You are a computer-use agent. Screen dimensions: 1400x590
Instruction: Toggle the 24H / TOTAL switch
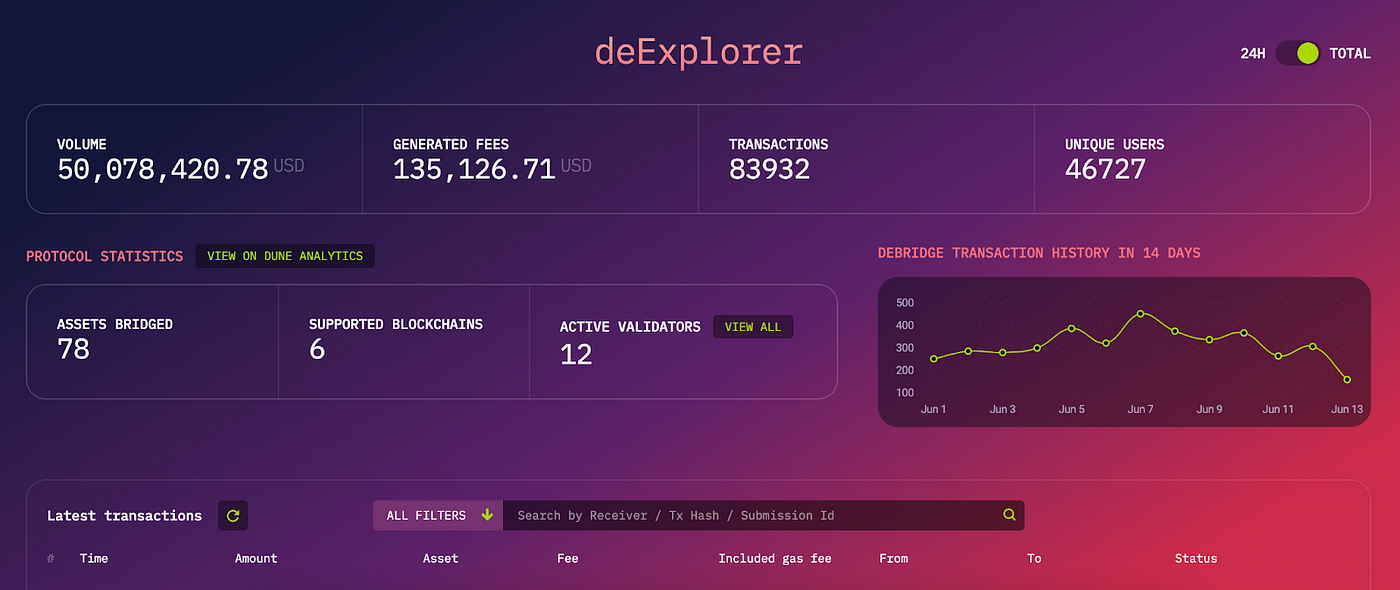tap(1298, 54)
